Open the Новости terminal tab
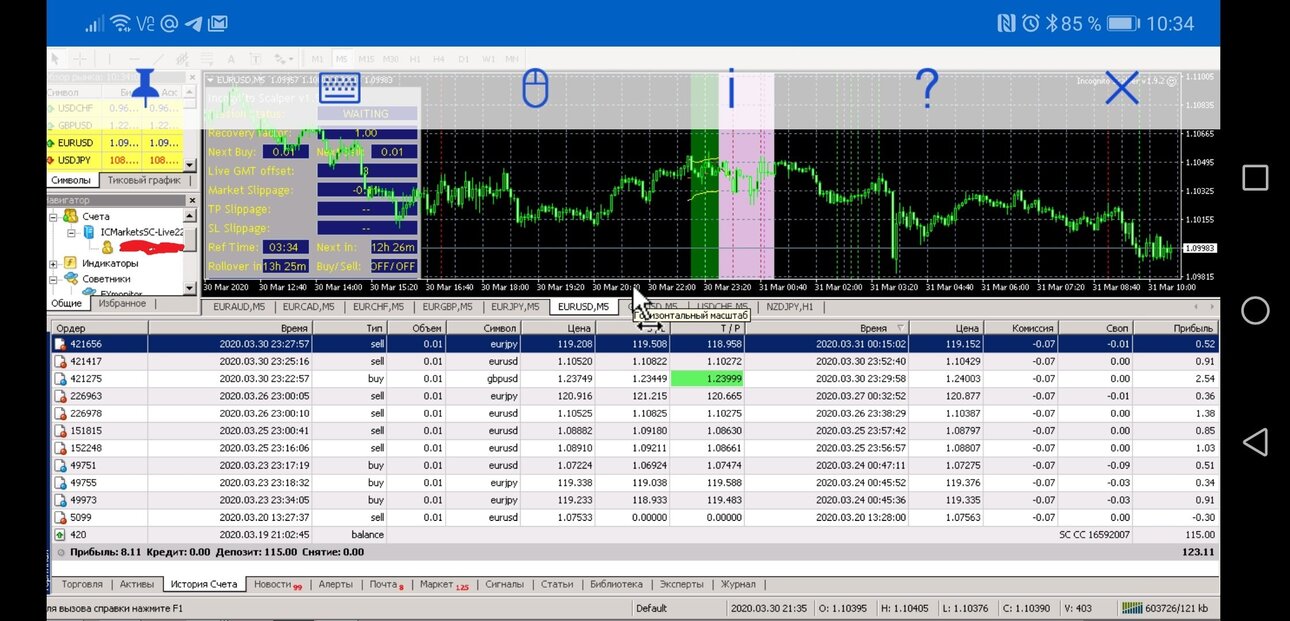The width and height of the screenshot is (1290, 621). pyautogui.click(x=276, y=584)
